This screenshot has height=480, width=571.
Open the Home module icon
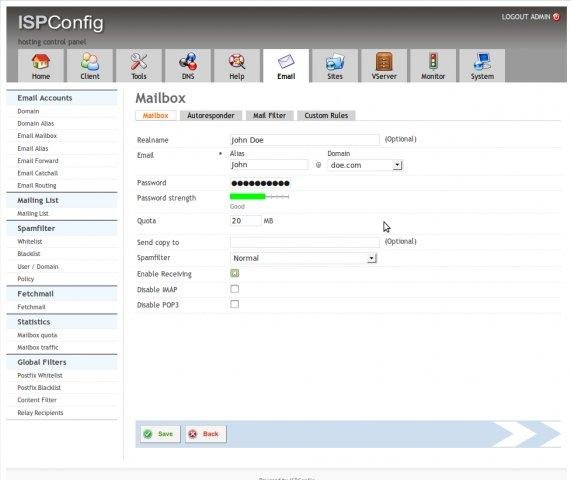pyautogui.click(x=40, y=61)
